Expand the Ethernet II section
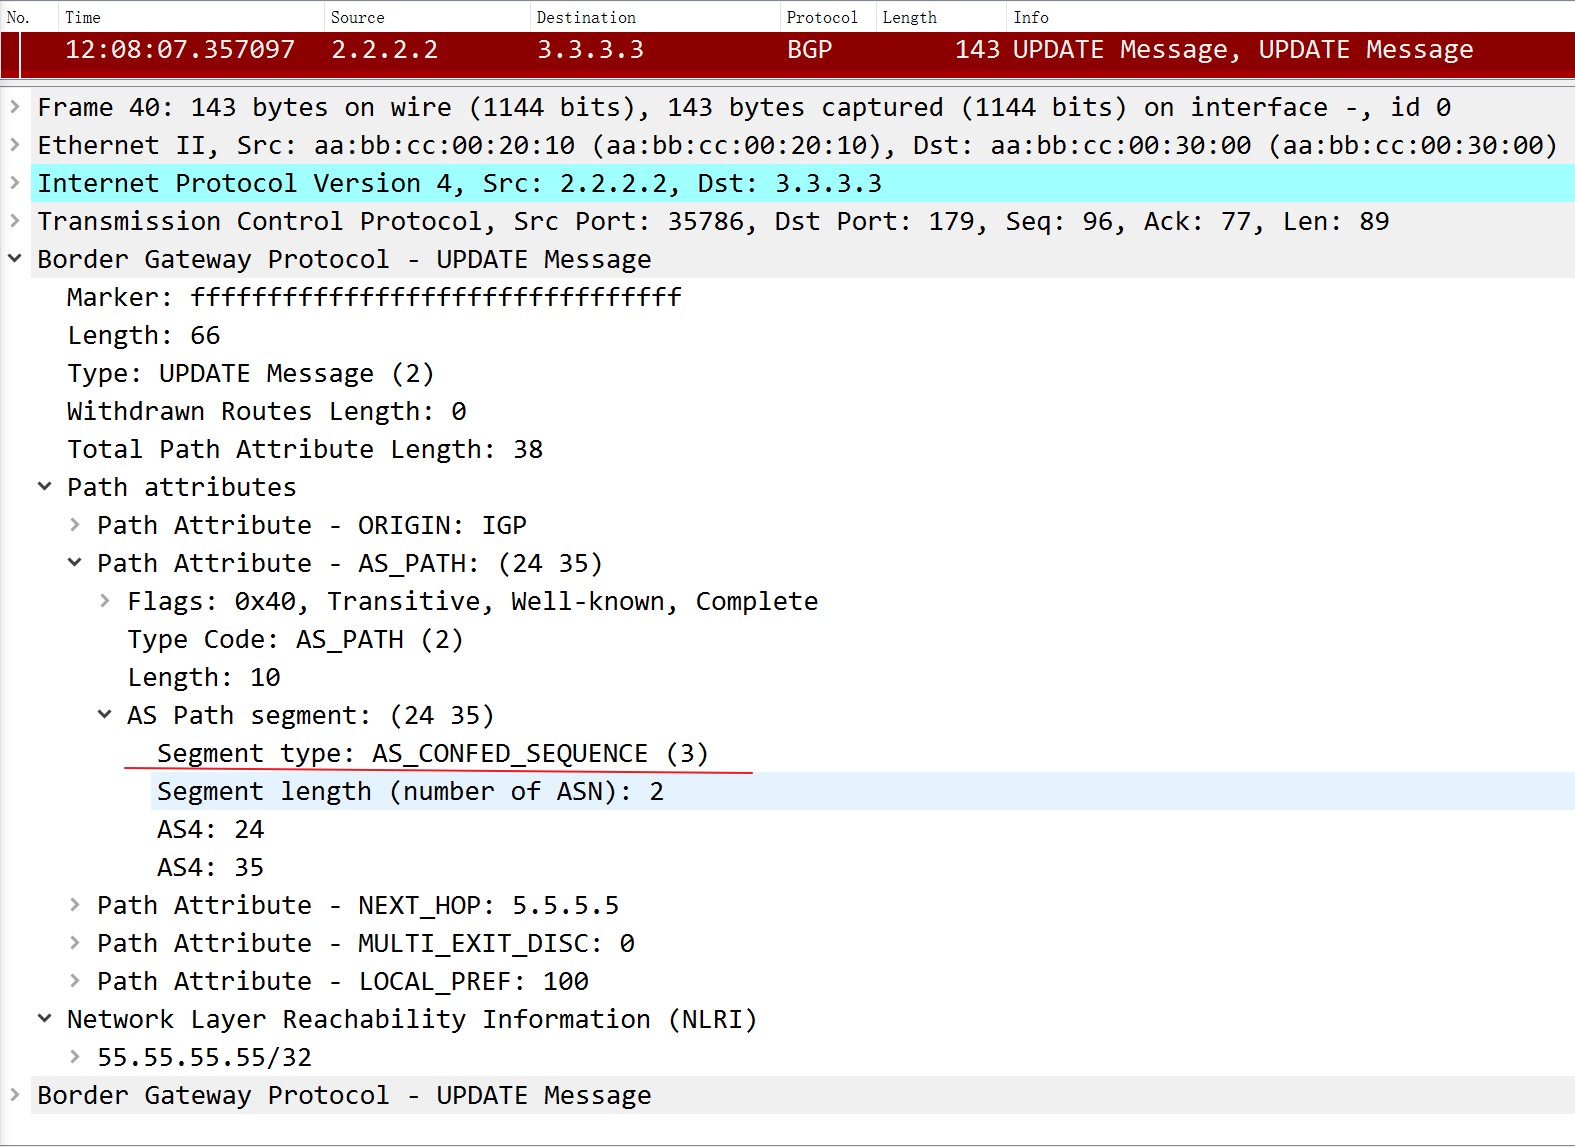1575x1147 pixels. point(15,144)
